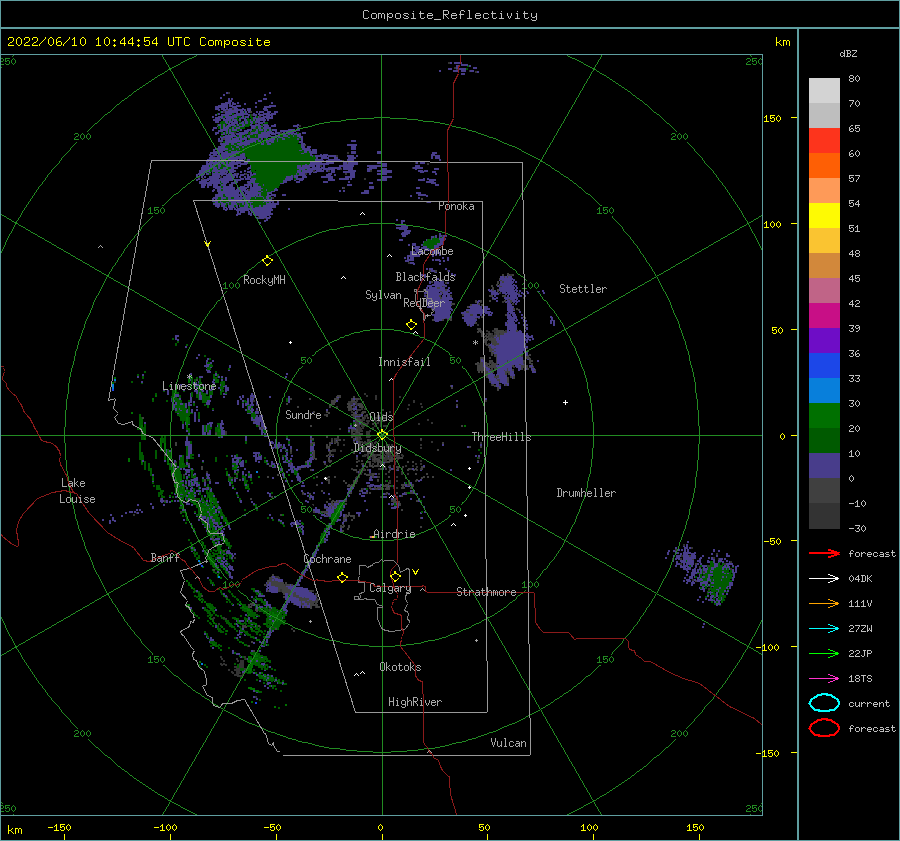Click the Ponoka label on the map
This screenshot has height=841, width=900.
(x=456, y=206)
